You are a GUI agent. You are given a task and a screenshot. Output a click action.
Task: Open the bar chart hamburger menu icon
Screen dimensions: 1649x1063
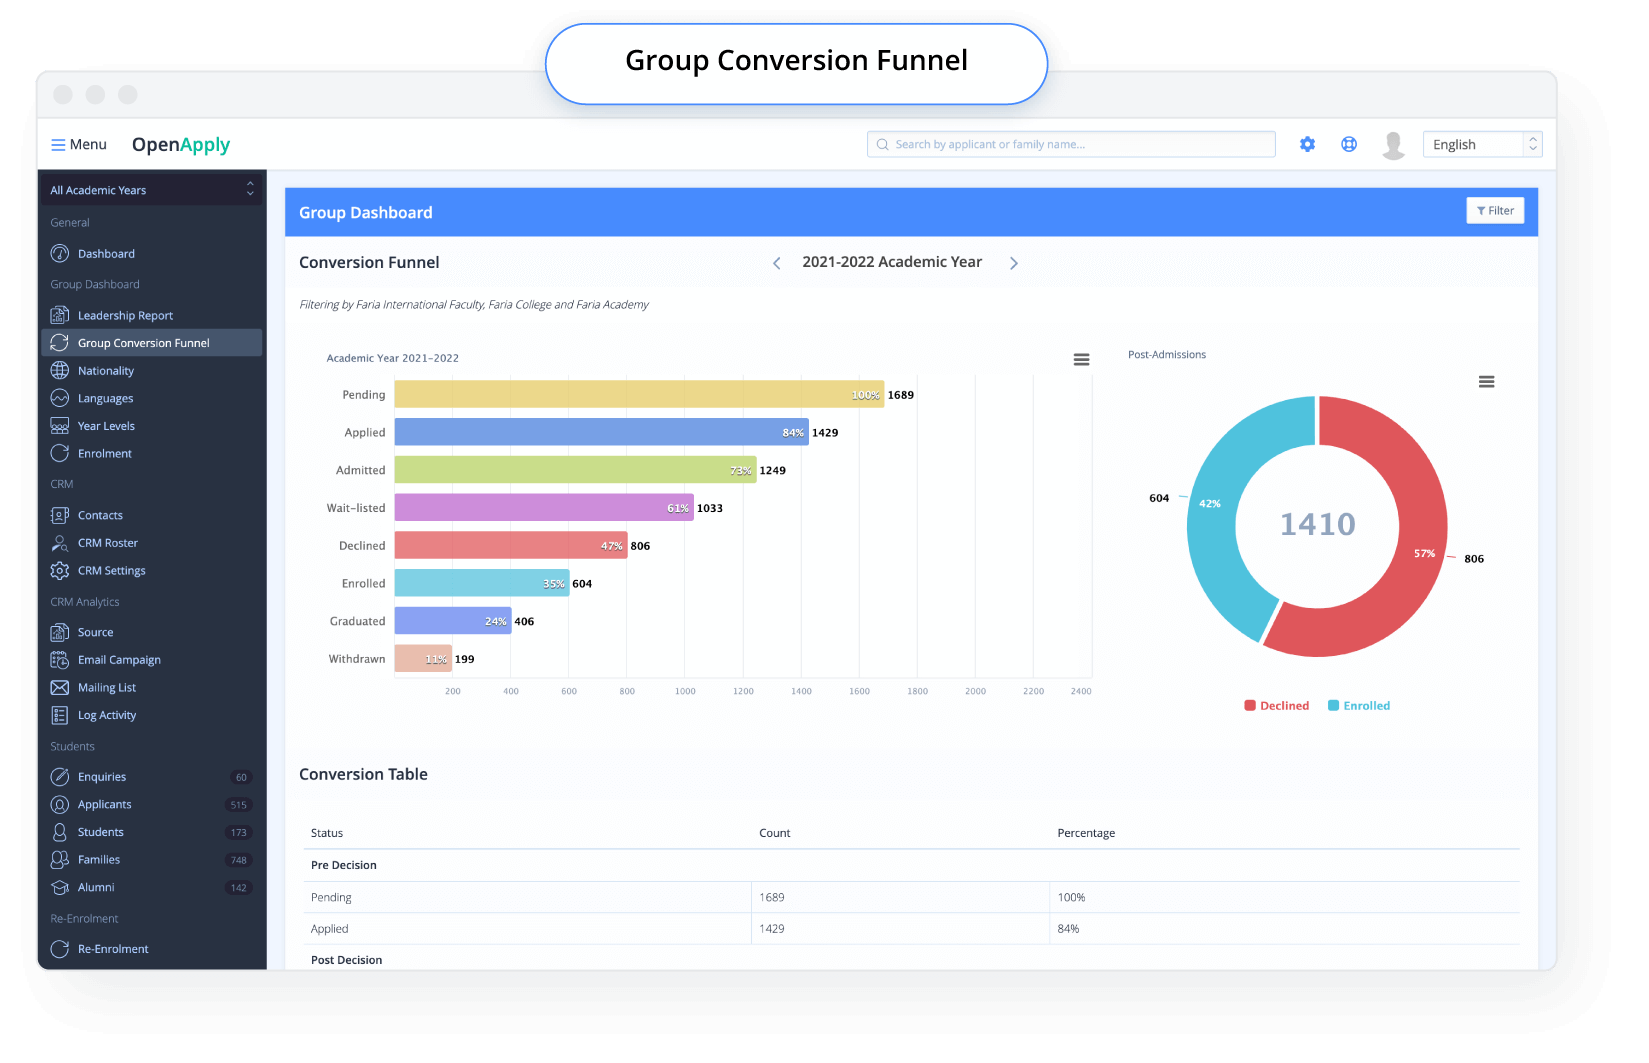(1081, 360)
